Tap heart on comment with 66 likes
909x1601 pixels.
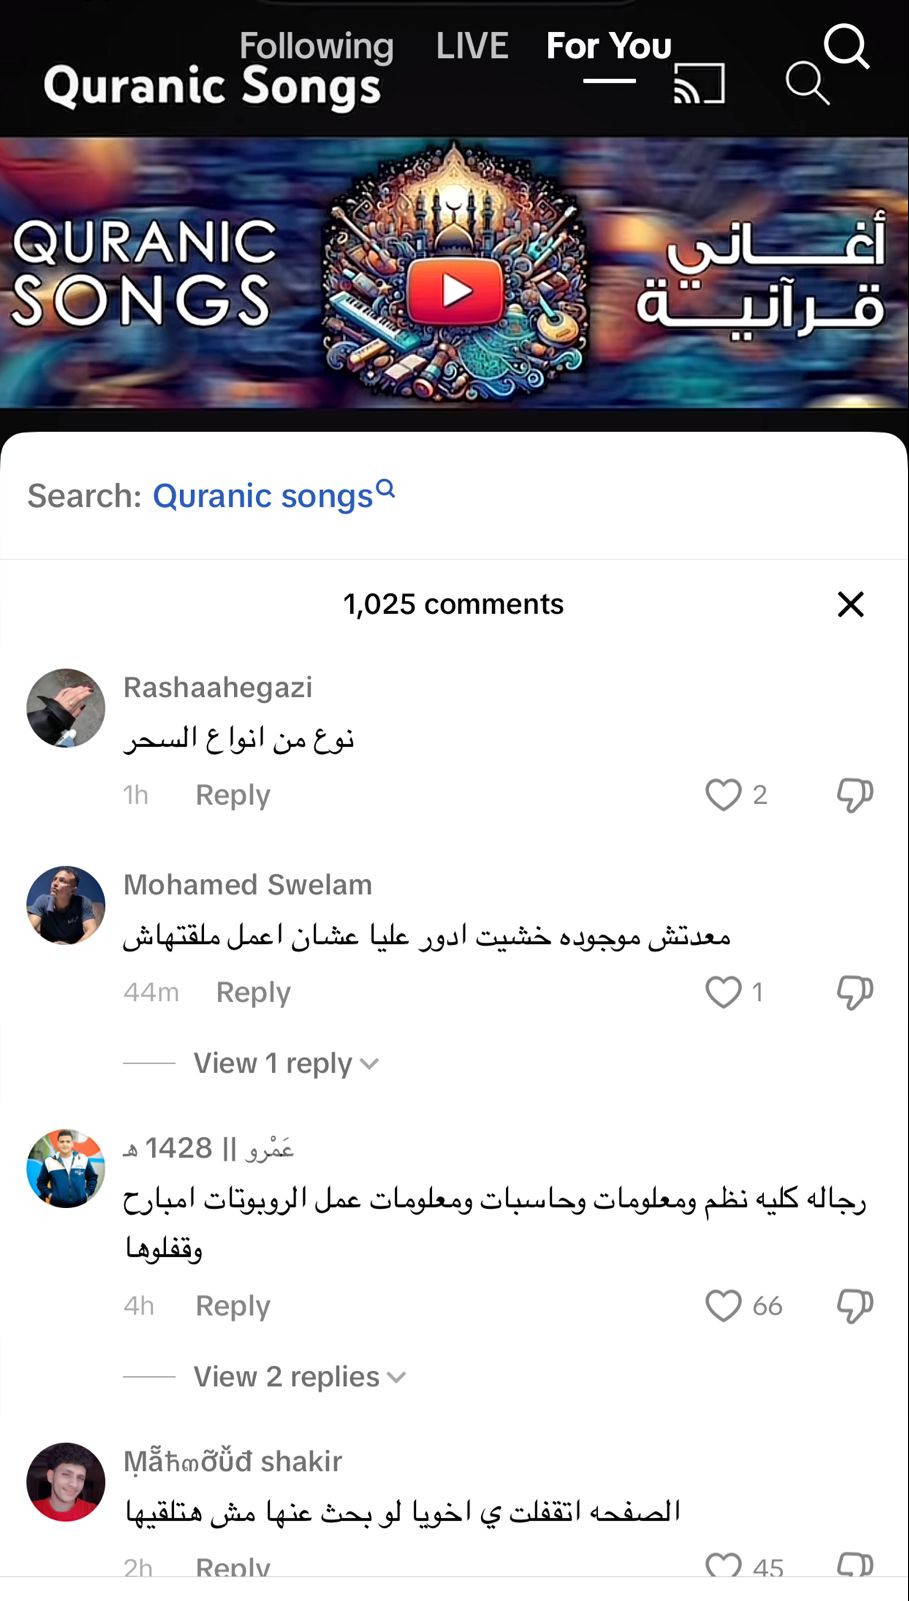click(723, 1306)
